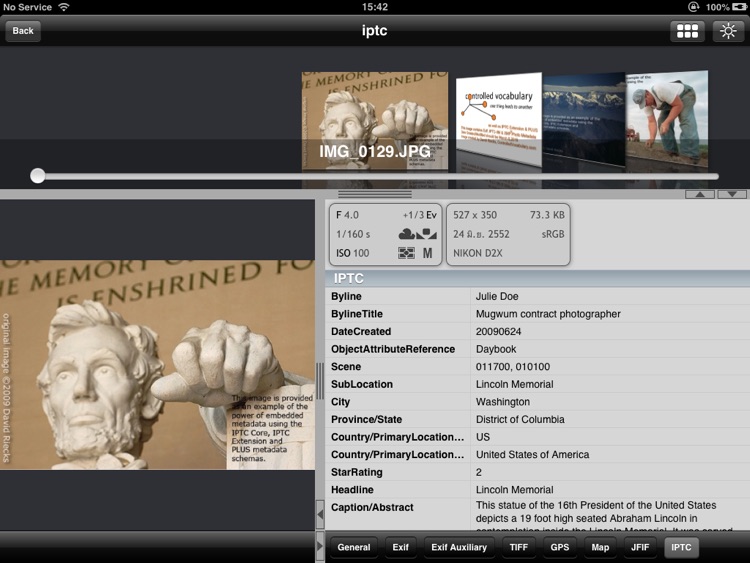This screenshot has height=563, width=750.
Task: Show the Map tab
Action: (x=600, y=547)
